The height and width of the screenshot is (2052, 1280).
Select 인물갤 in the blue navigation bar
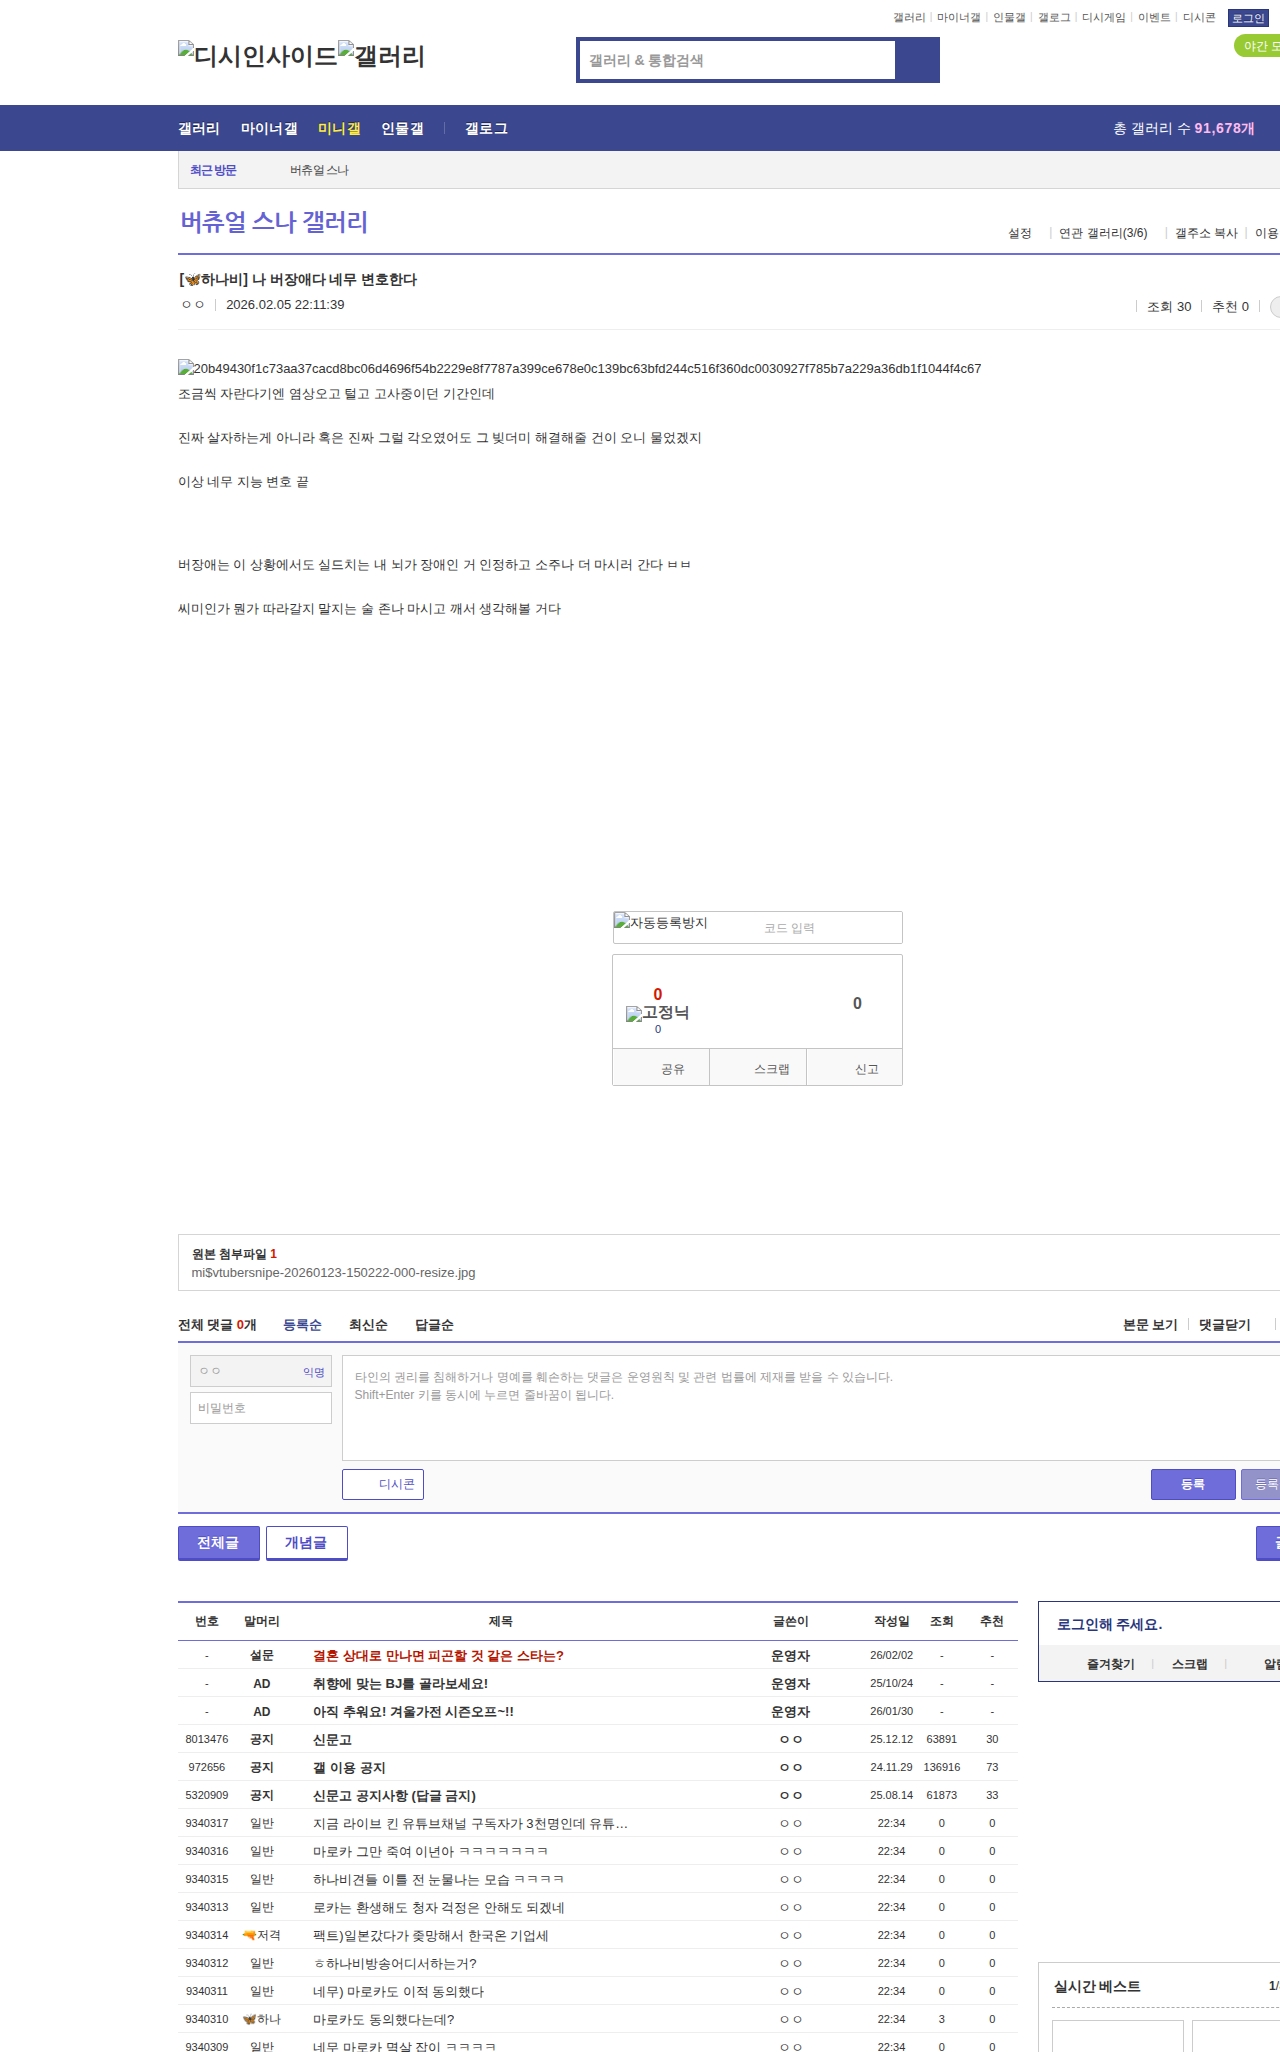pos(402,129)
